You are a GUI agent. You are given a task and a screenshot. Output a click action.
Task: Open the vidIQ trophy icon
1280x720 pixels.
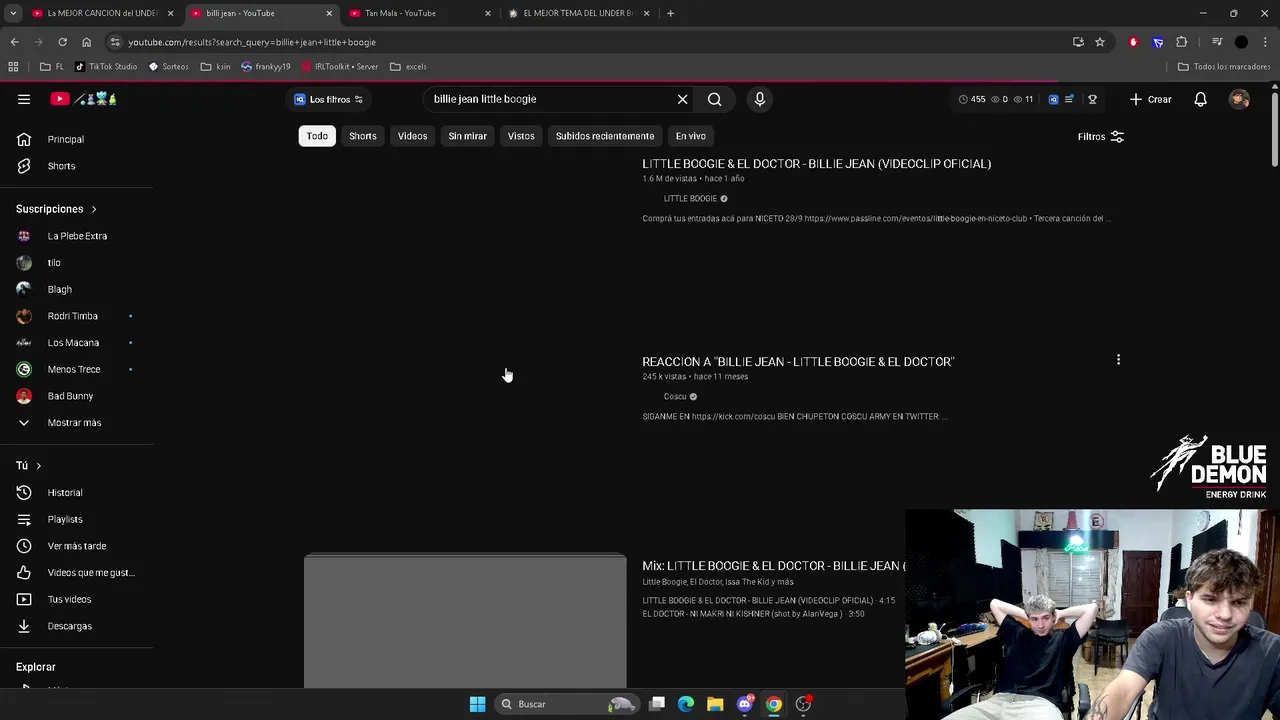click(x=1092, y=99)
